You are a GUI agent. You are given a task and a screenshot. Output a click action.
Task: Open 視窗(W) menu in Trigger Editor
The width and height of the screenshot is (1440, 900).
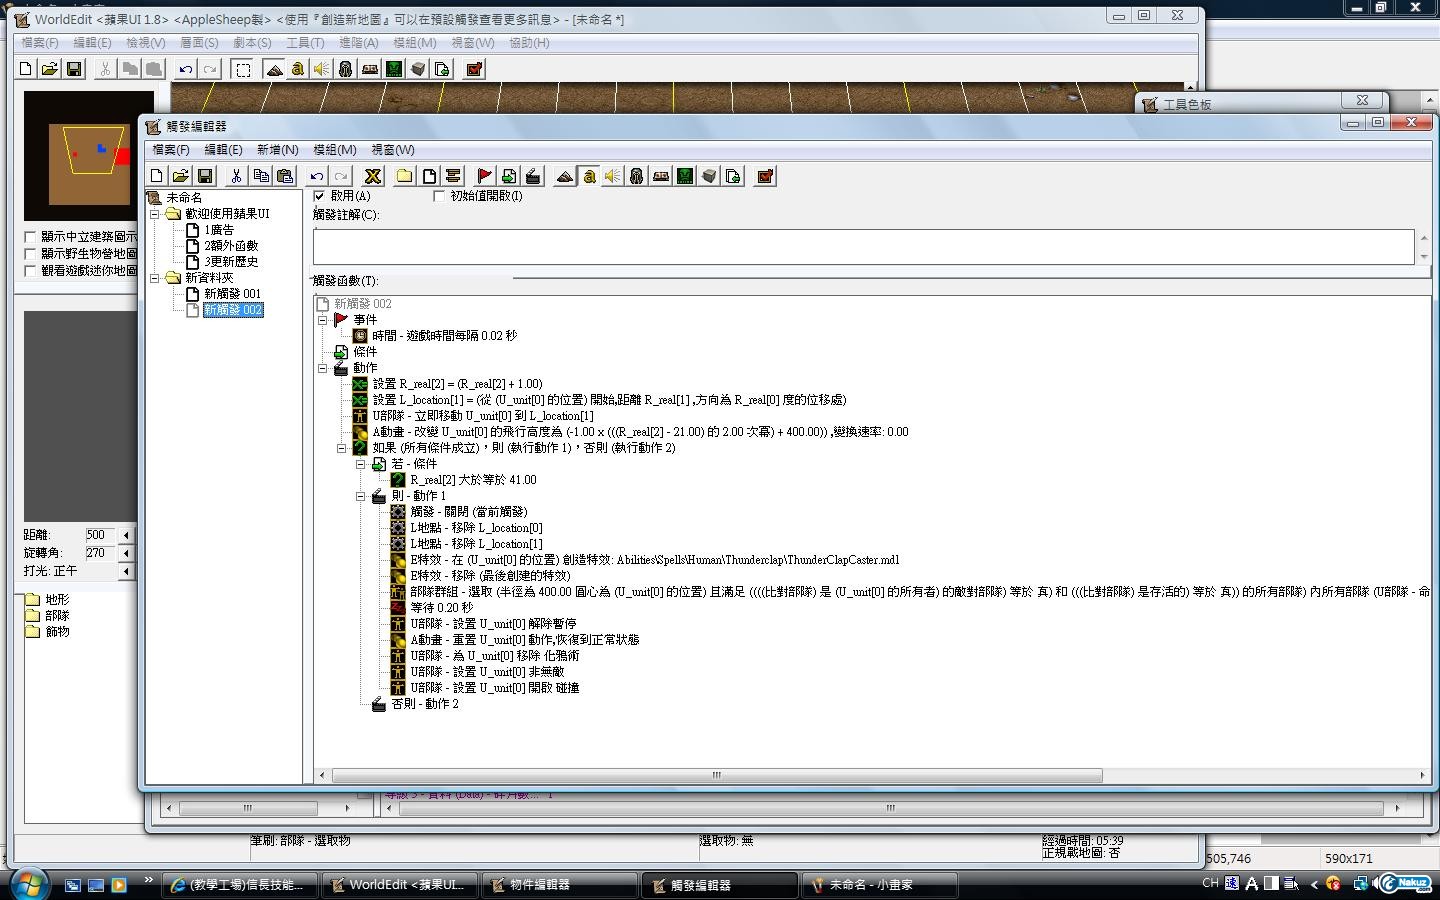[x=393, y=150]
